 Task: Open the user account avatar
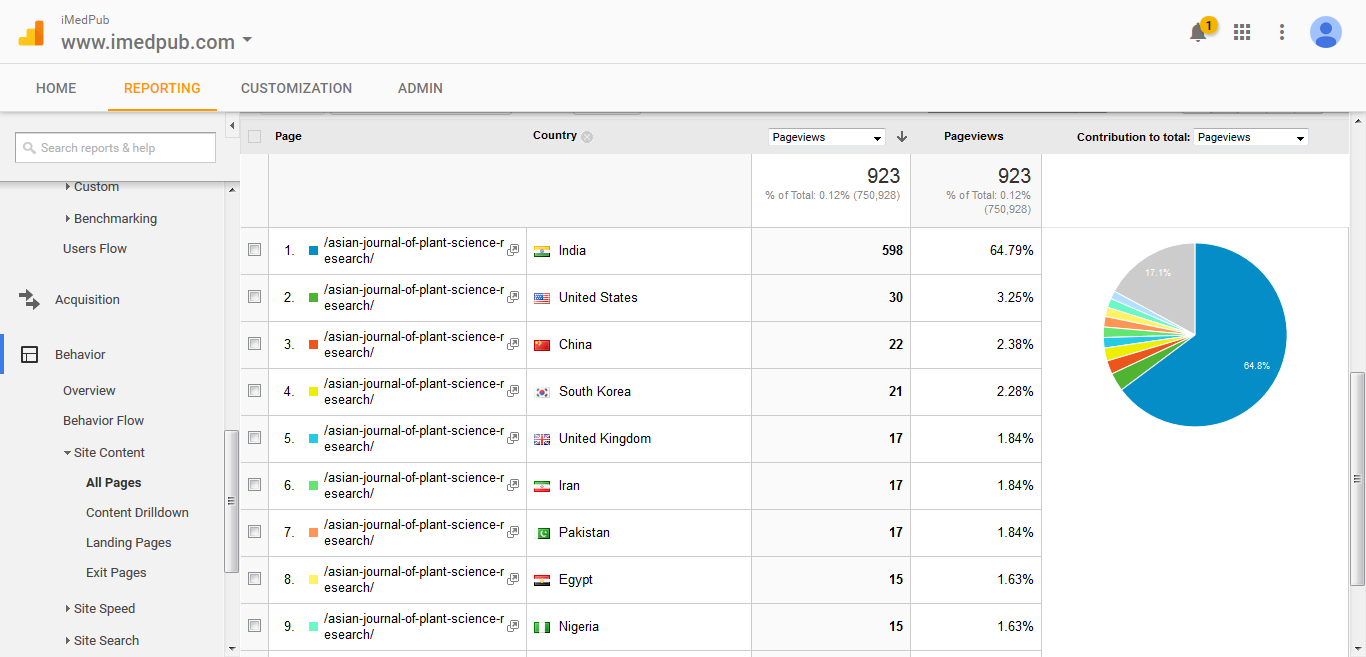pyautogui.click(x=1326, y=32)
